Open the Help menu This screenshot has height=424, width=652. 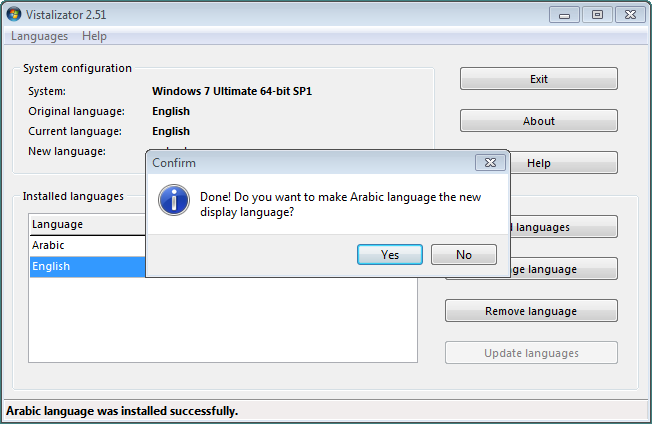point(94,36)
